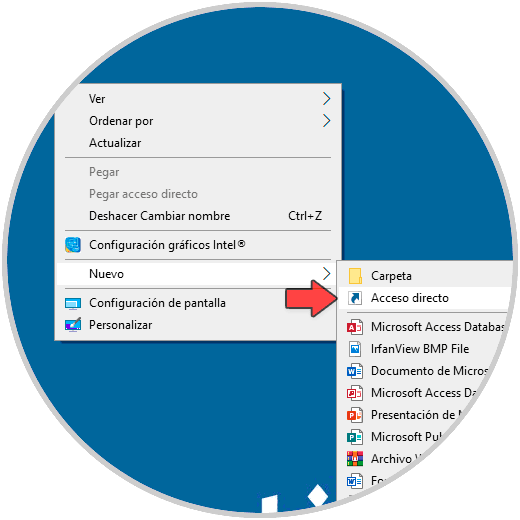The width and height of the screenshot is (520, 520).
Task: Click the Intel graphics settings icon
Action: click(x=73, y=245)
